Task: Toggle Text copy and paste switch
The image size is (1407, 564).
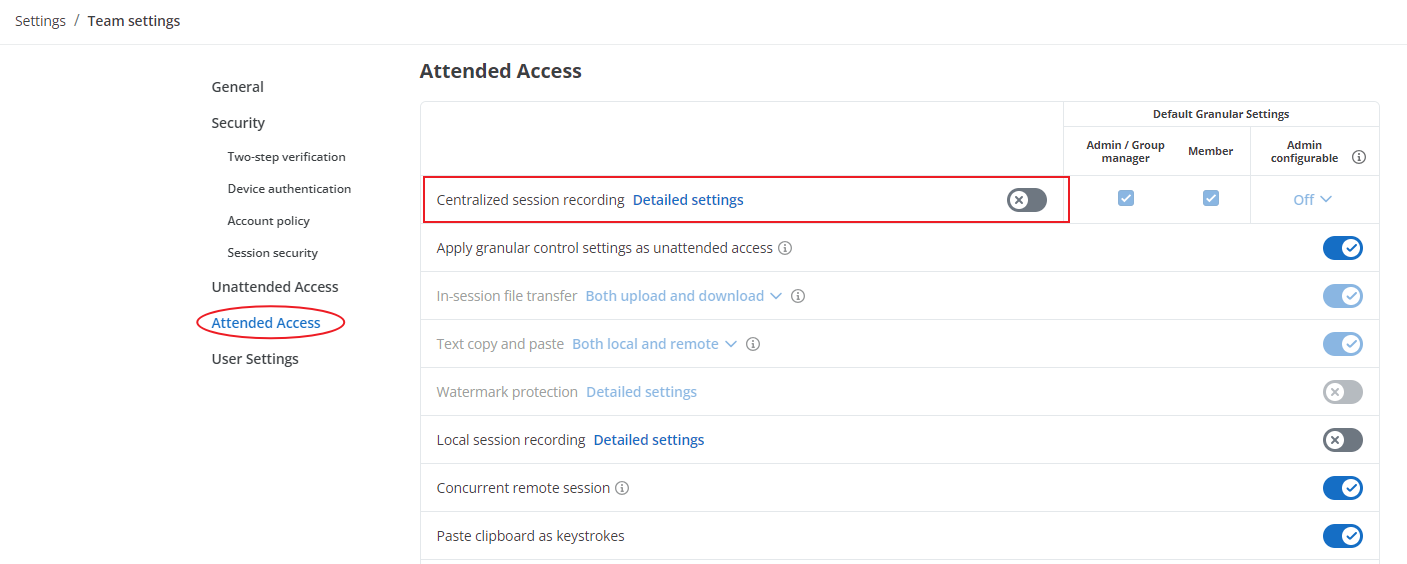Action: (x=1343, y=344)
